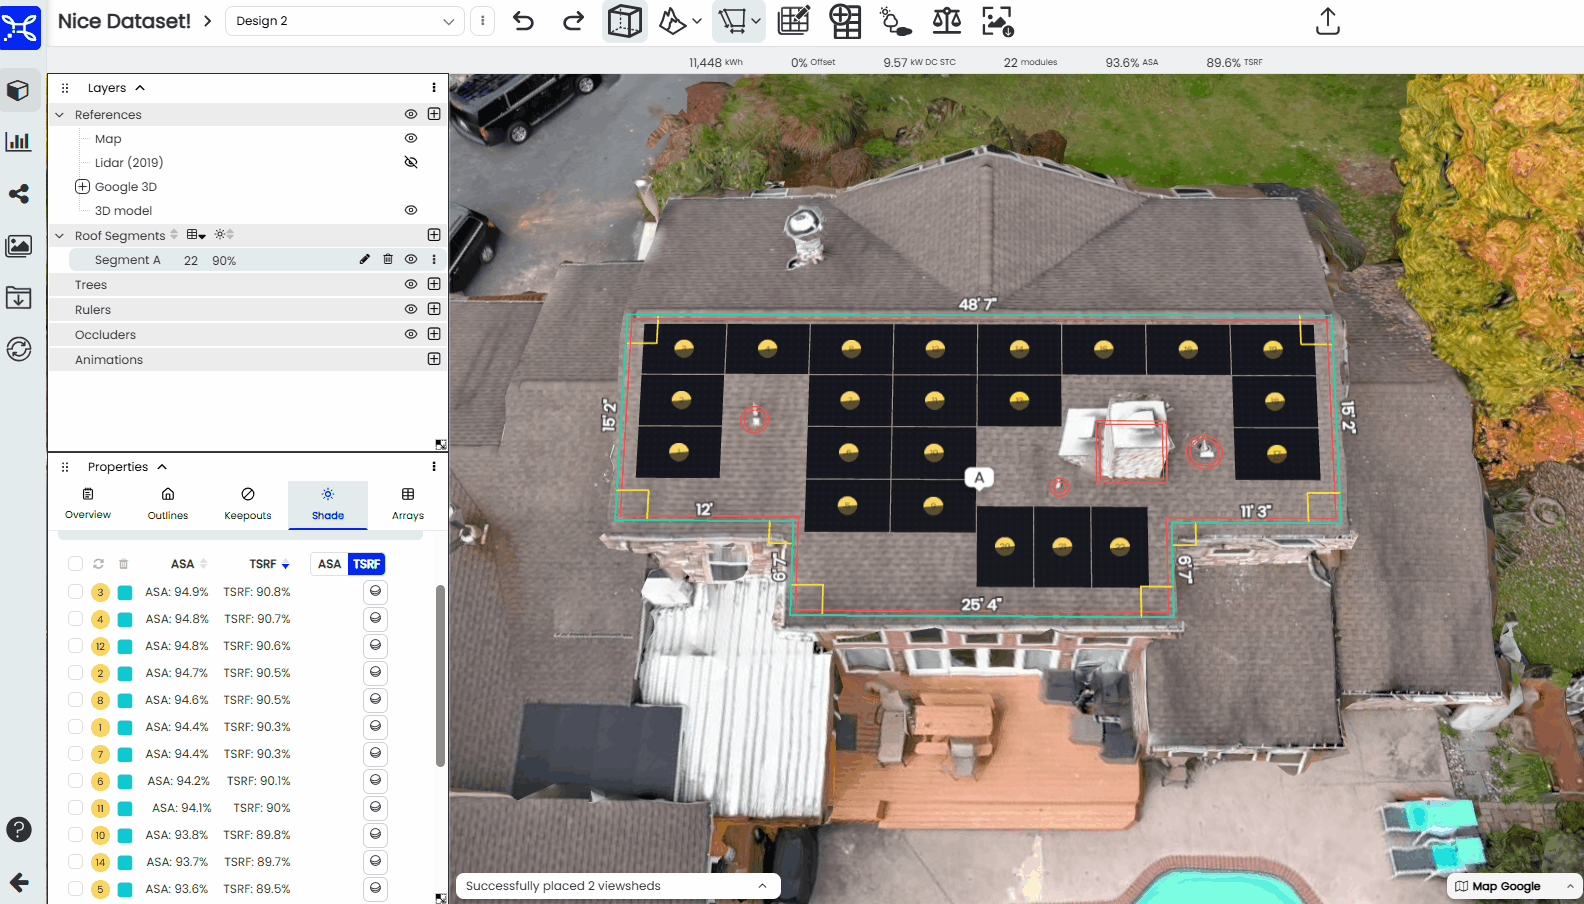
Task: Open the download folder sidebar icon
Action: tap(18, 298)
